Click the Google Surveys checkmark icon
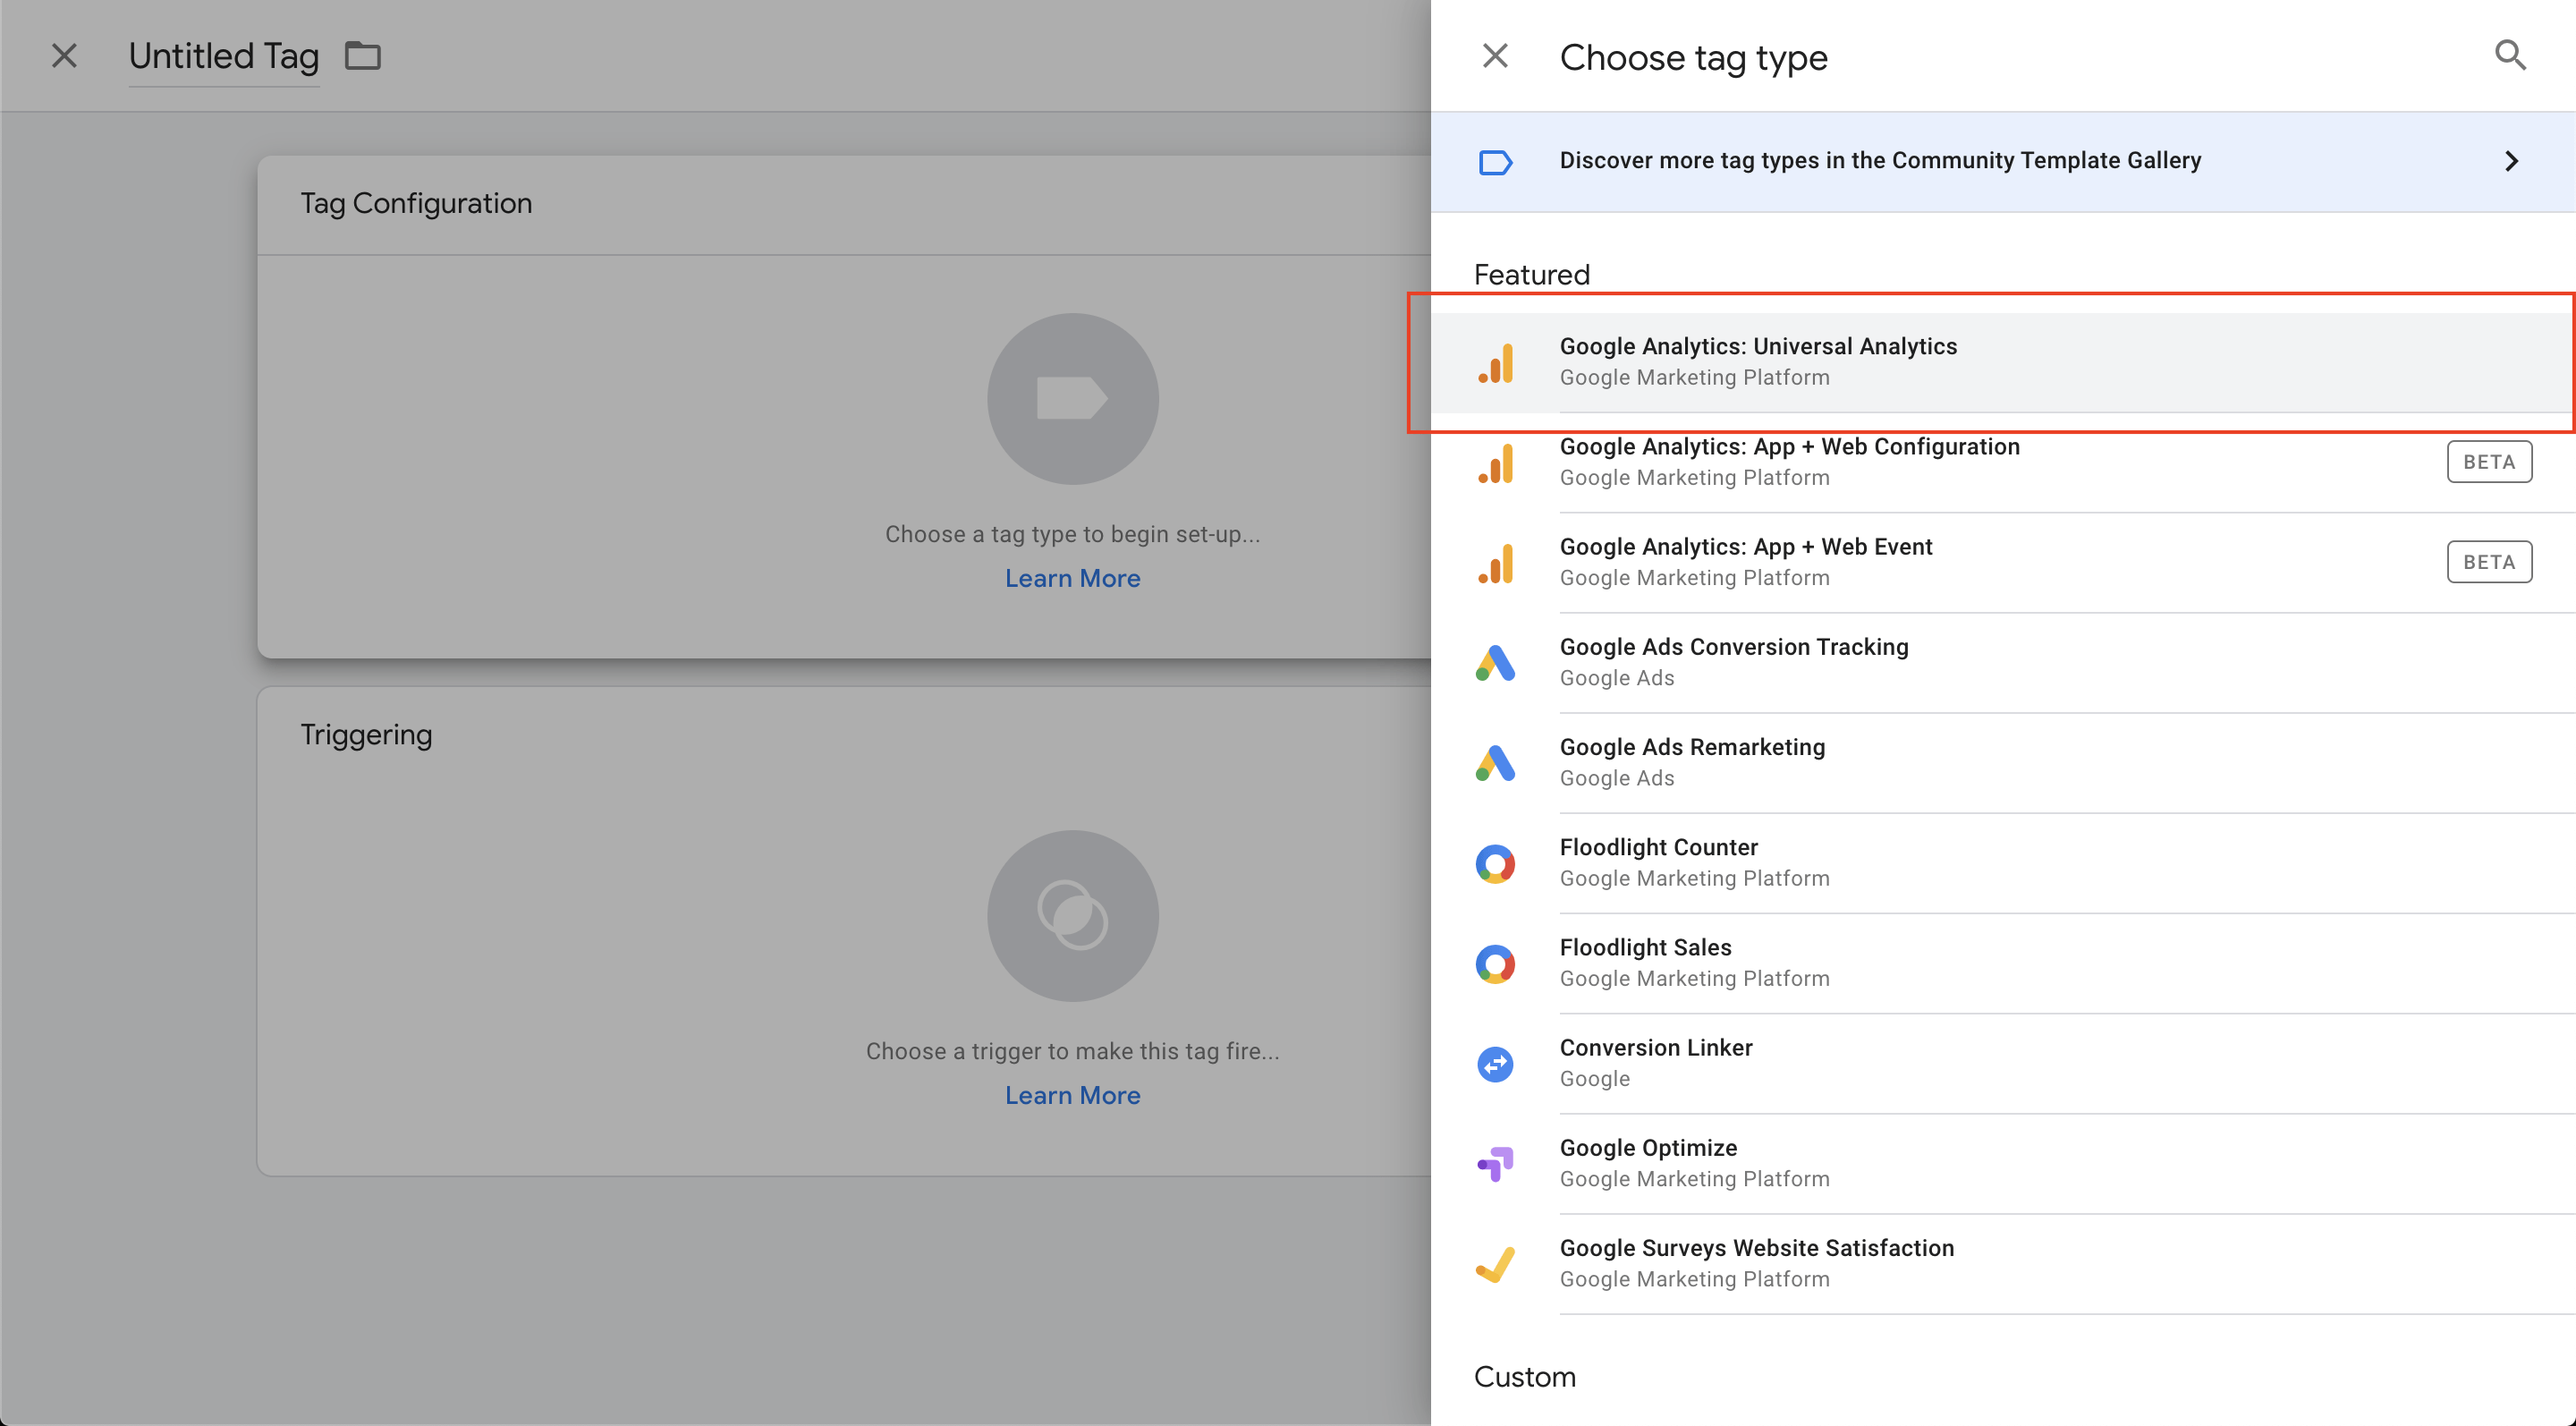 click(x=1495, y=1263)
